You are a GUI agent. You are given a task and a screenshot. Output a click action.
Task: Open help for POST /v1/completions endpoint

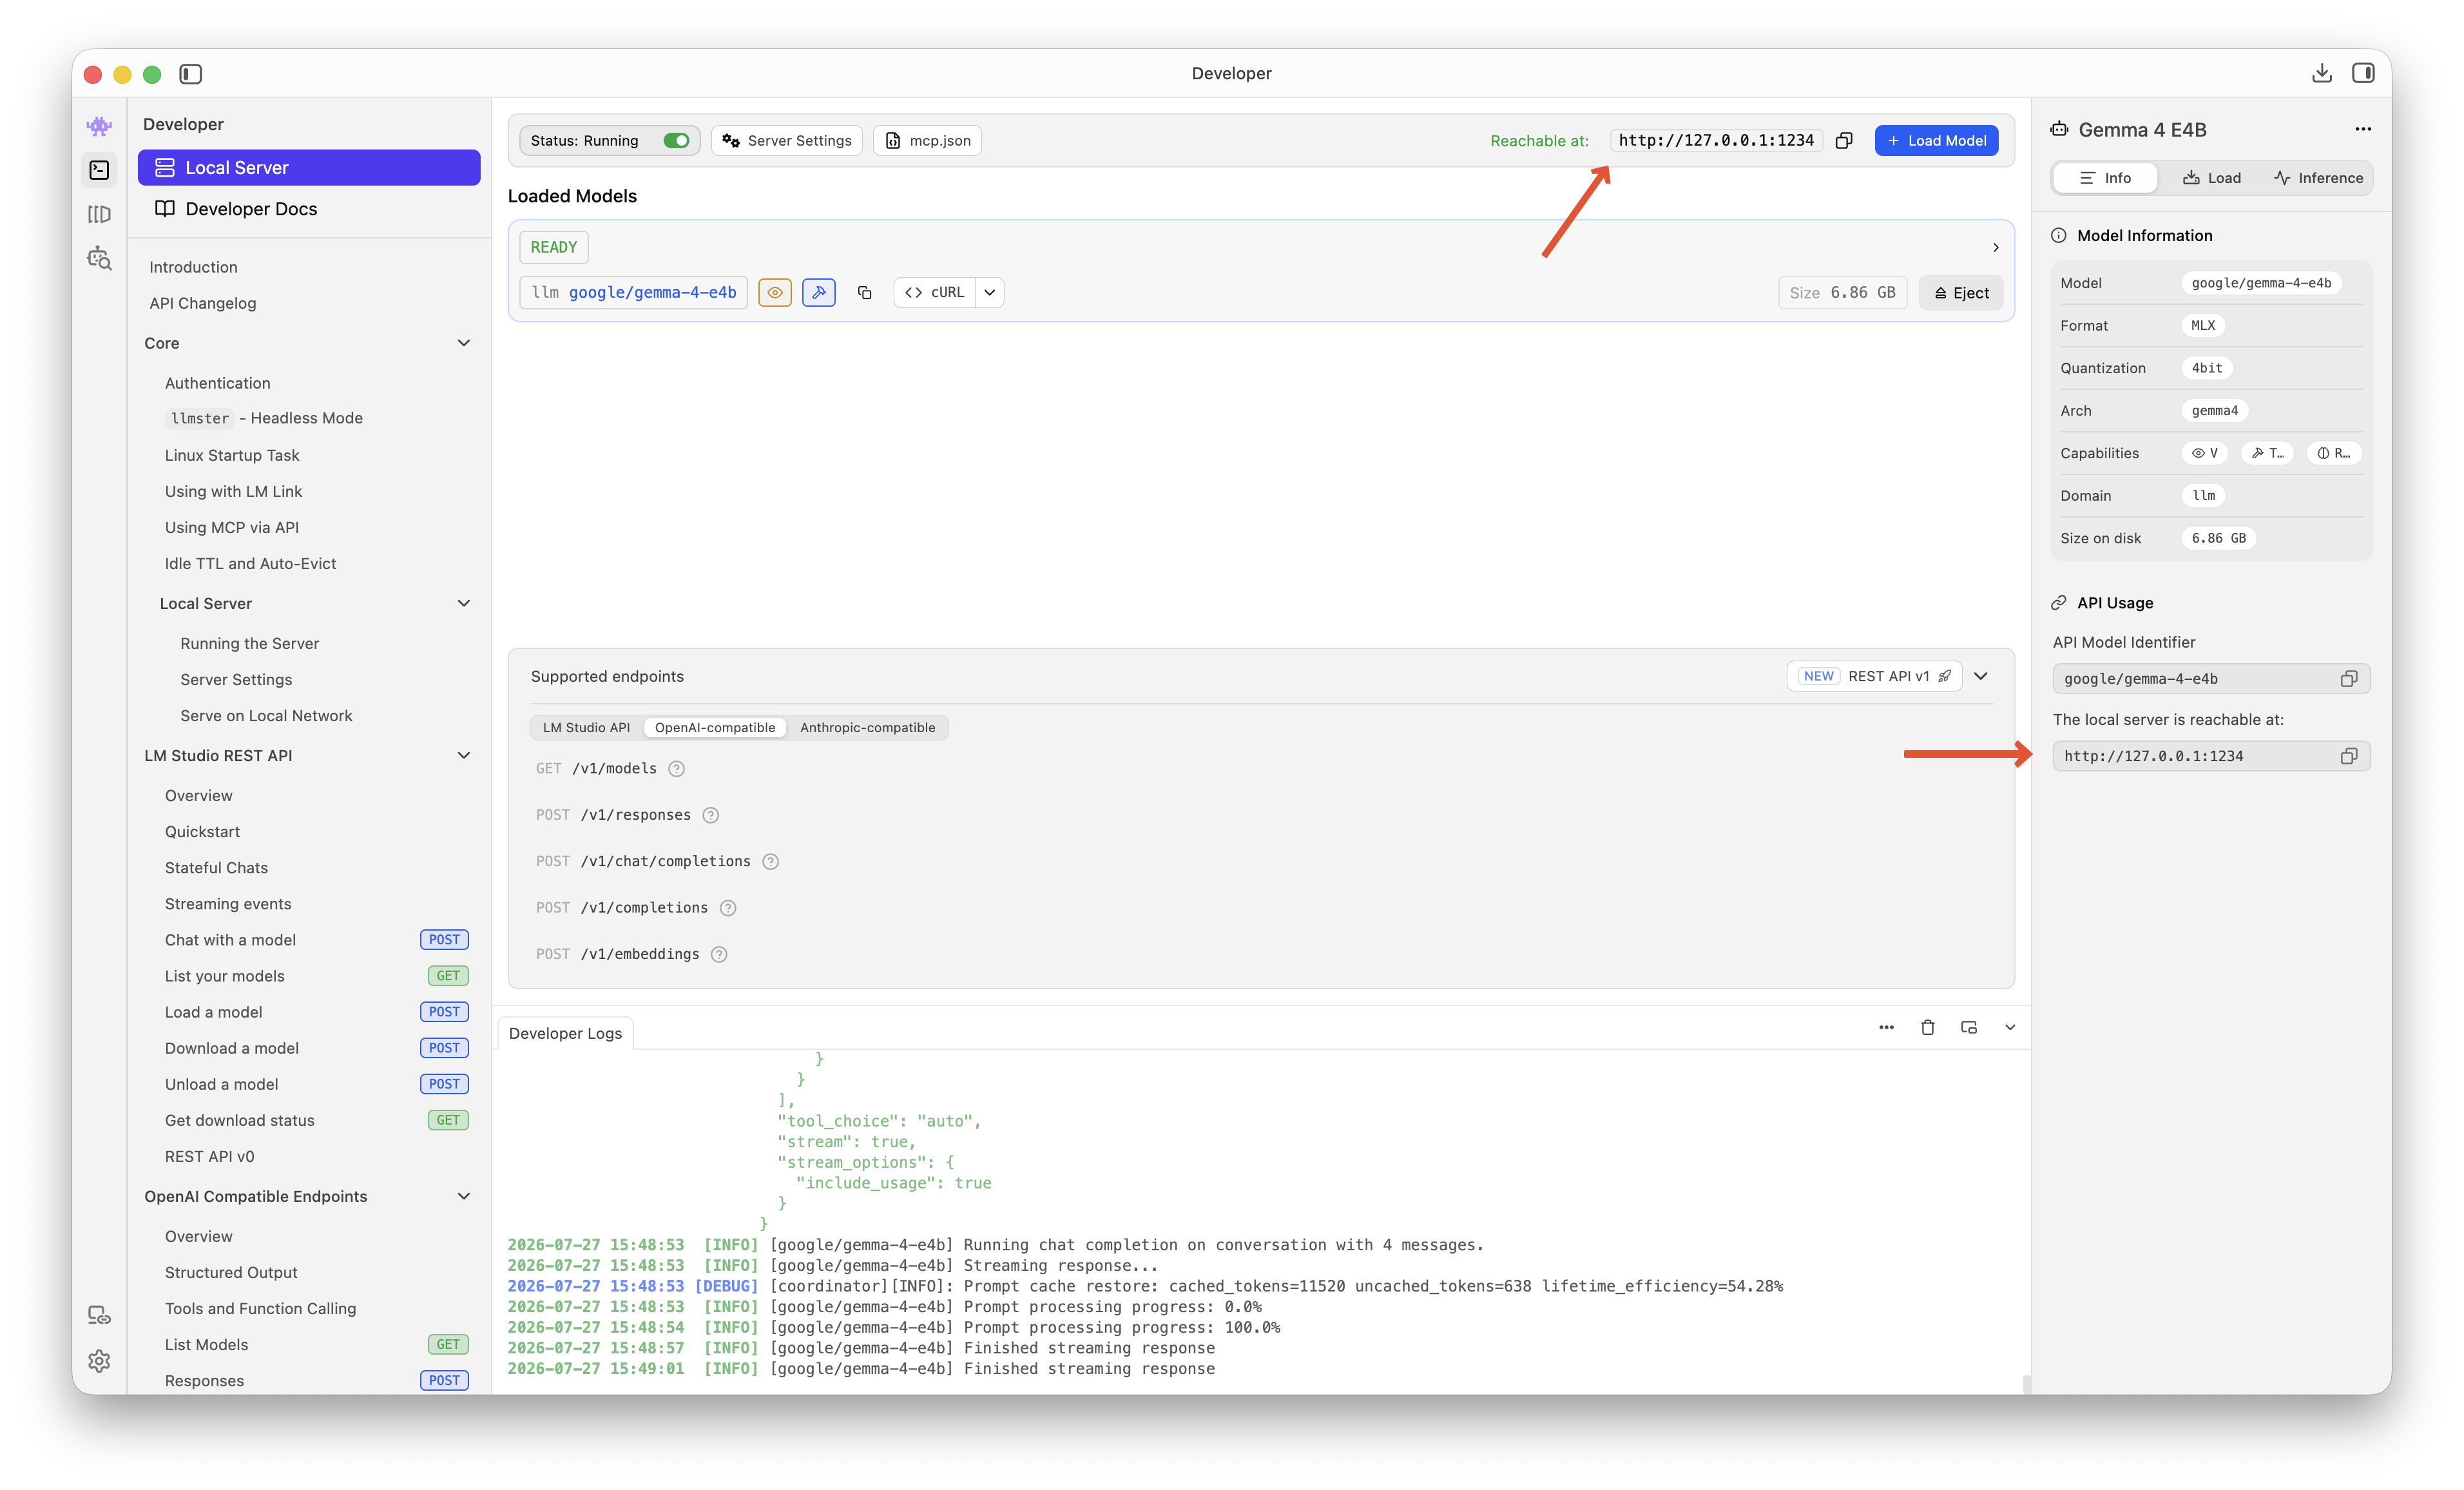coord(728,908)
